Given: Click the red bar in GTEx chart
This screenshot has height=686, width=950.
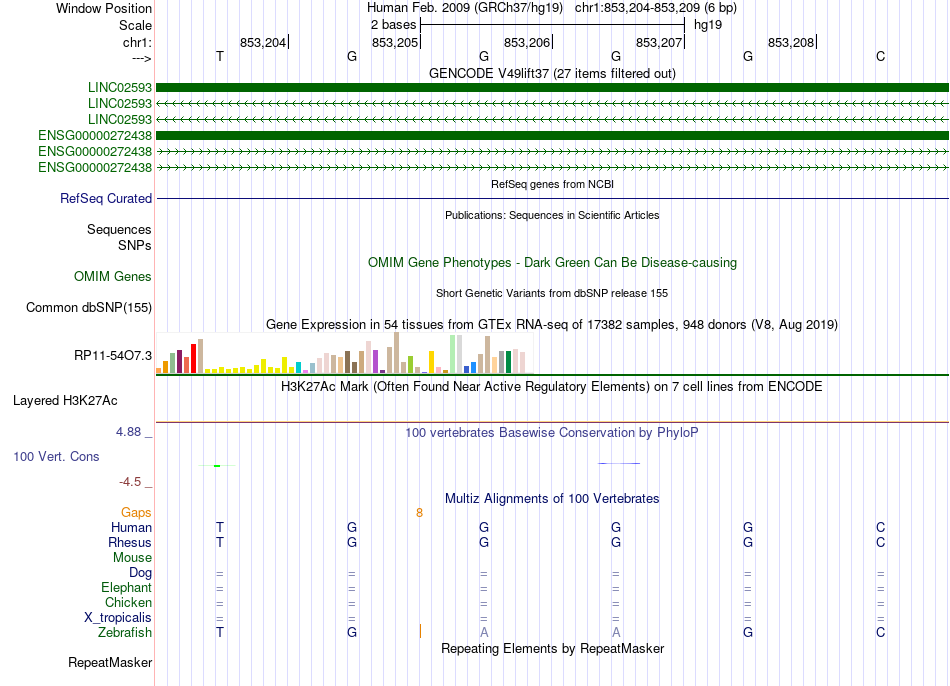Looking at the screenshot, I should (193, 358).
